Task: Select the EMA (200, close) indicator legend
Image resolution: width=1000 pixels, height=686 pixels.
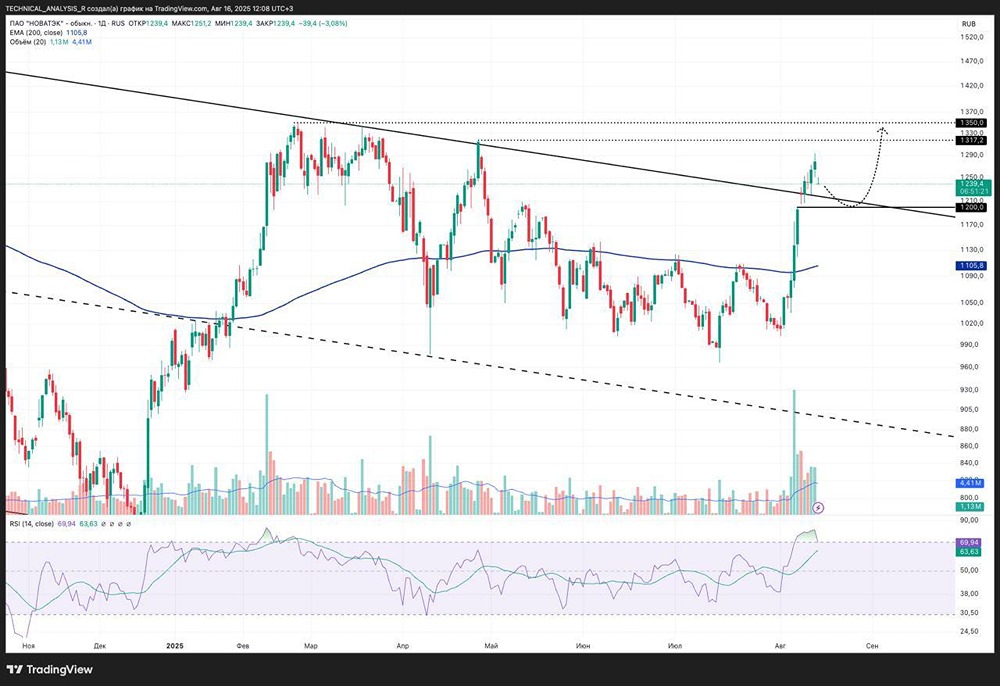Action: point(36,33)
